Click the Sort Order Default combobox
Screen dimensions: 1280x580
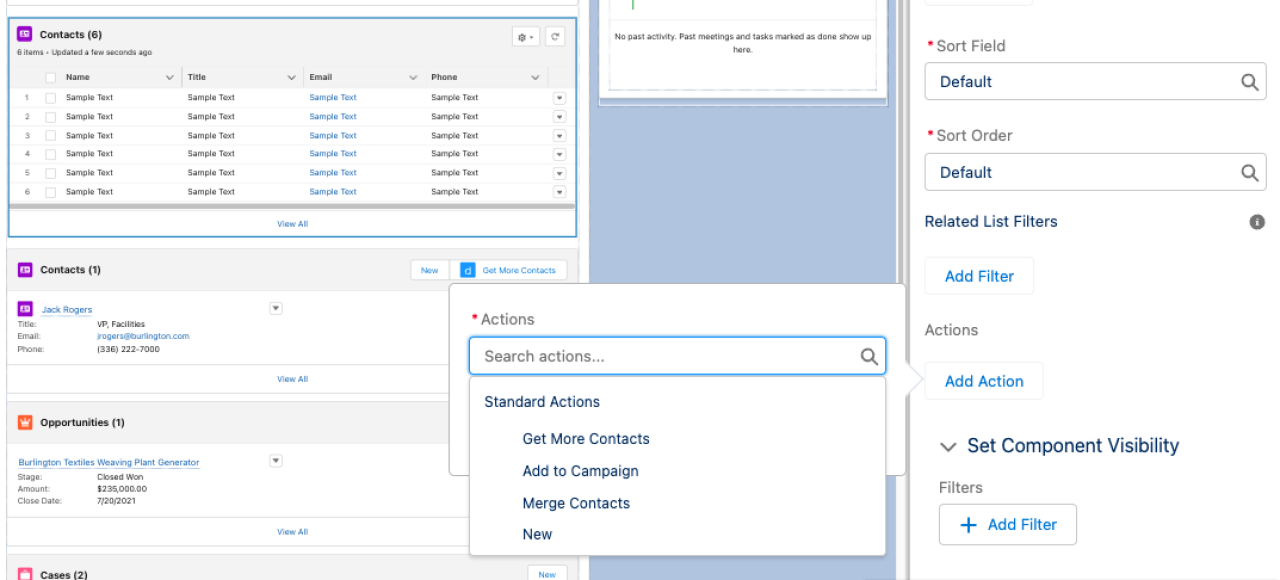[x=1095, y=172]
